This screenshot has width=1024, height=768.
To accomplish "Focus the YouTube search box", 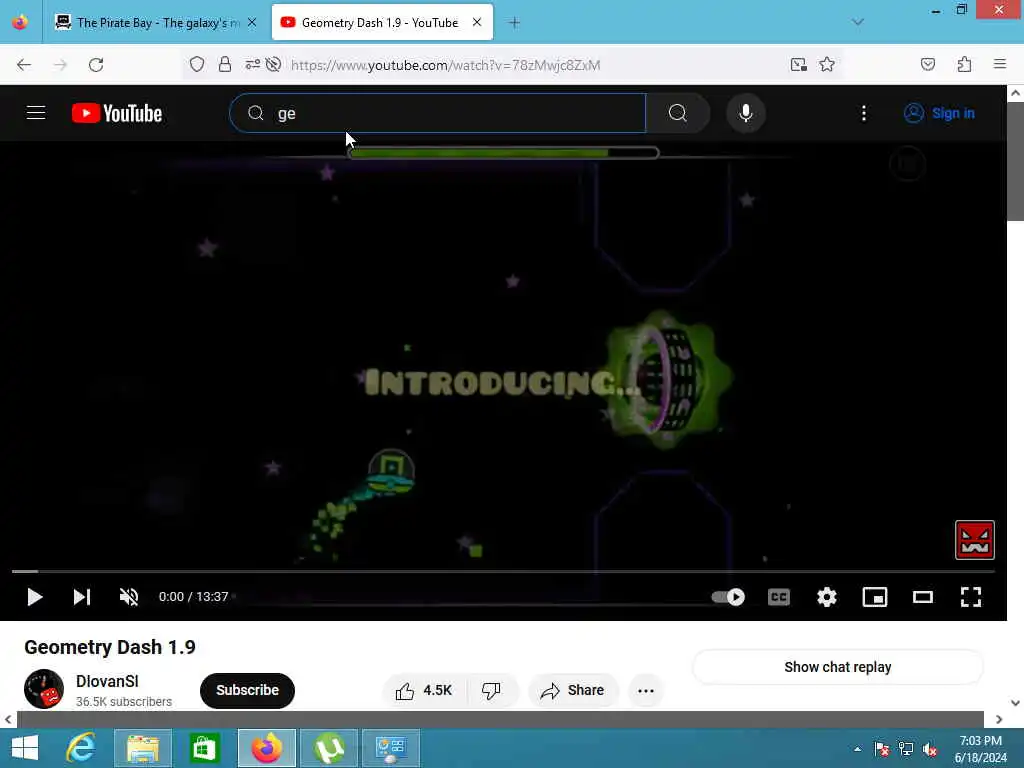I will 438,113.
